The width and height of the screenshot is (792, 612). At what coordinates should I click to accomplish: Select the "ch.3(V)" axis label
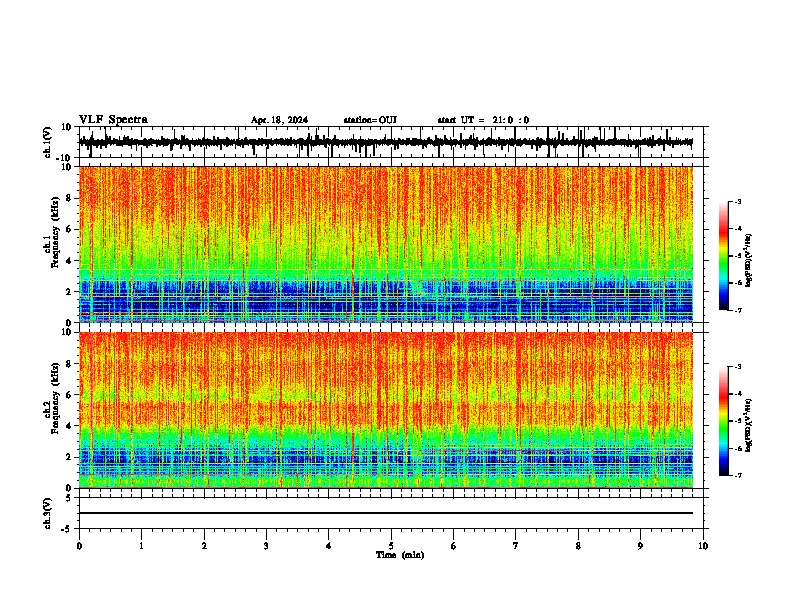point(48,513)
